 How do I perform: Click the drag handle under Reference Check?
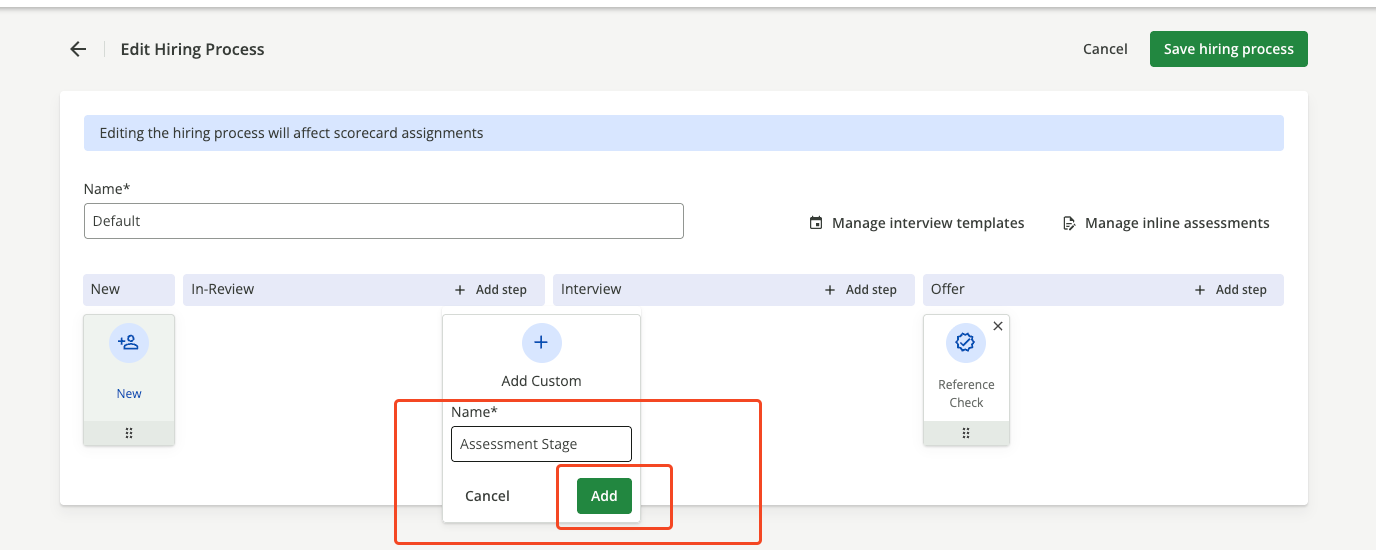[x=966, y=434]
